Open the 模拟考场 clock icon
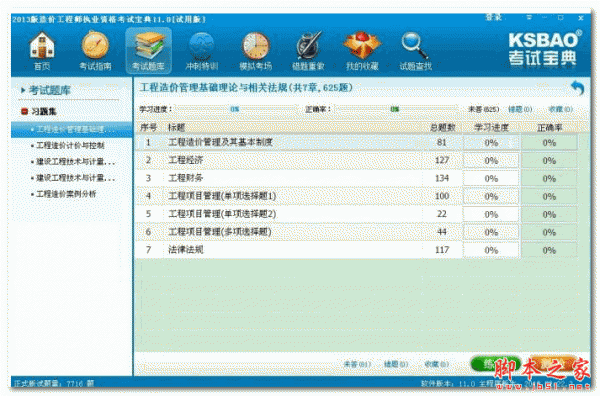The image size is (600, 396). tap(255, 50)
